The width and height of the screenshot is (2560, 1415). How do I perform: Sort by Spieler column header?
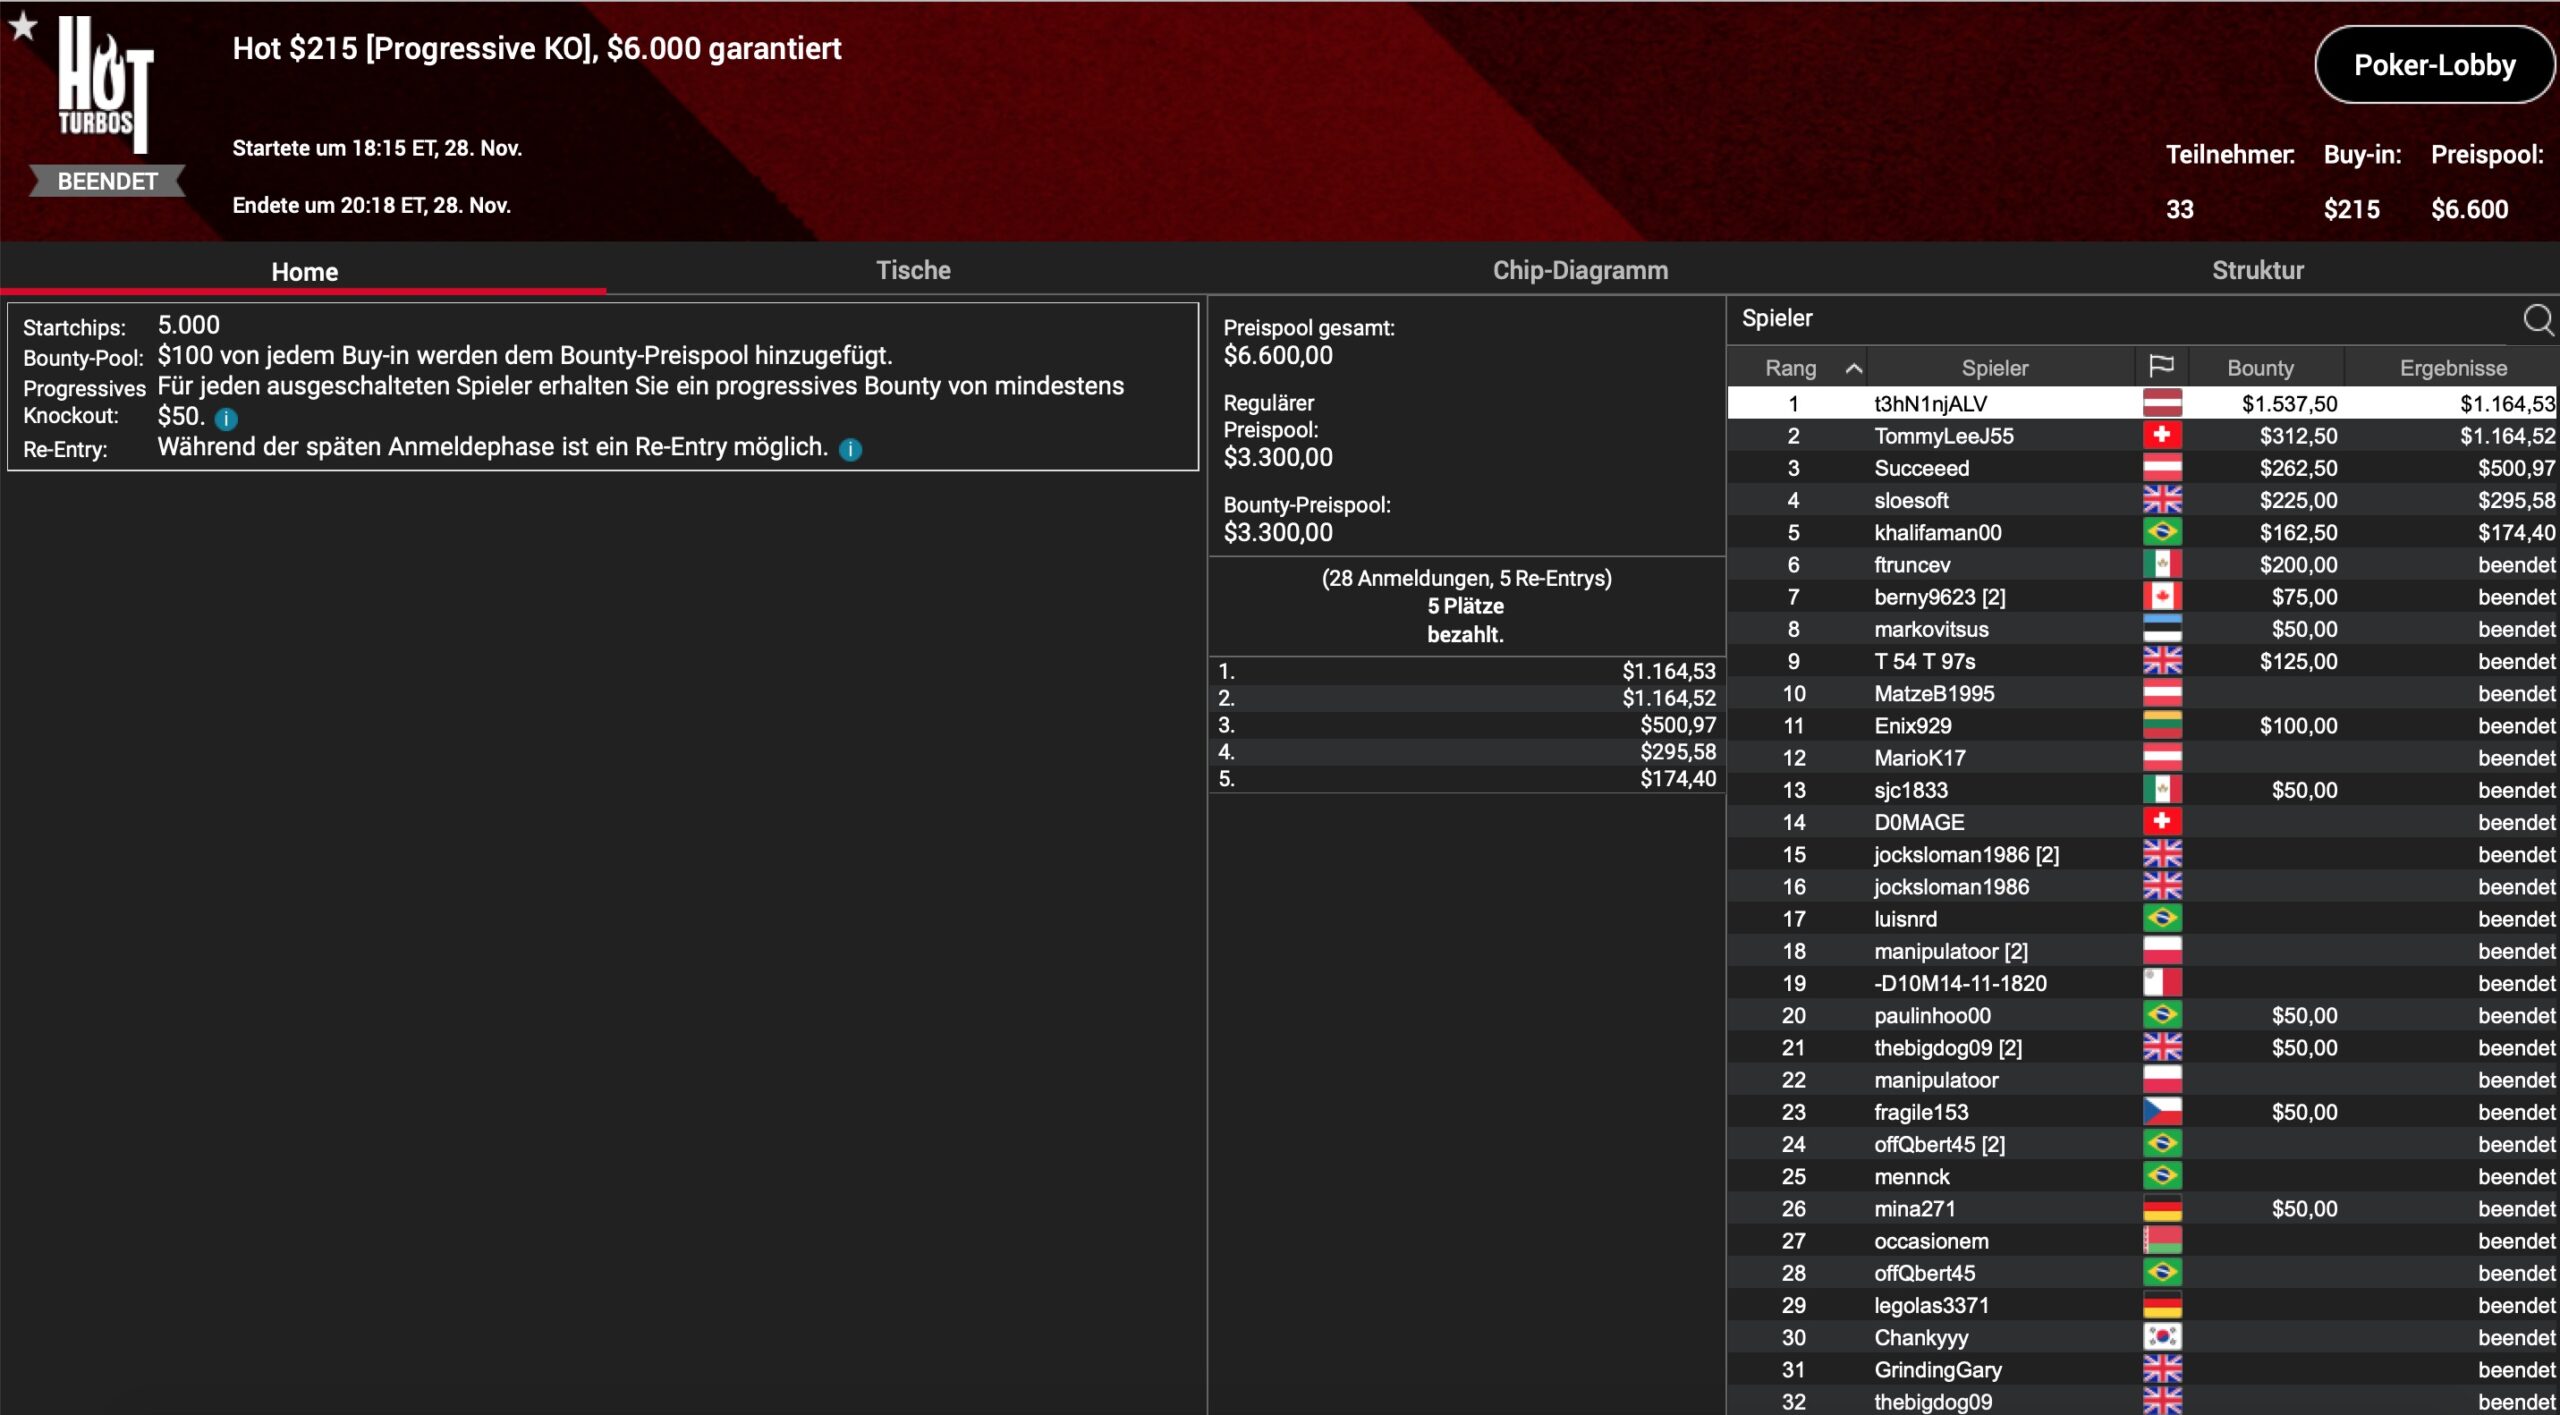click(1994, 368)
